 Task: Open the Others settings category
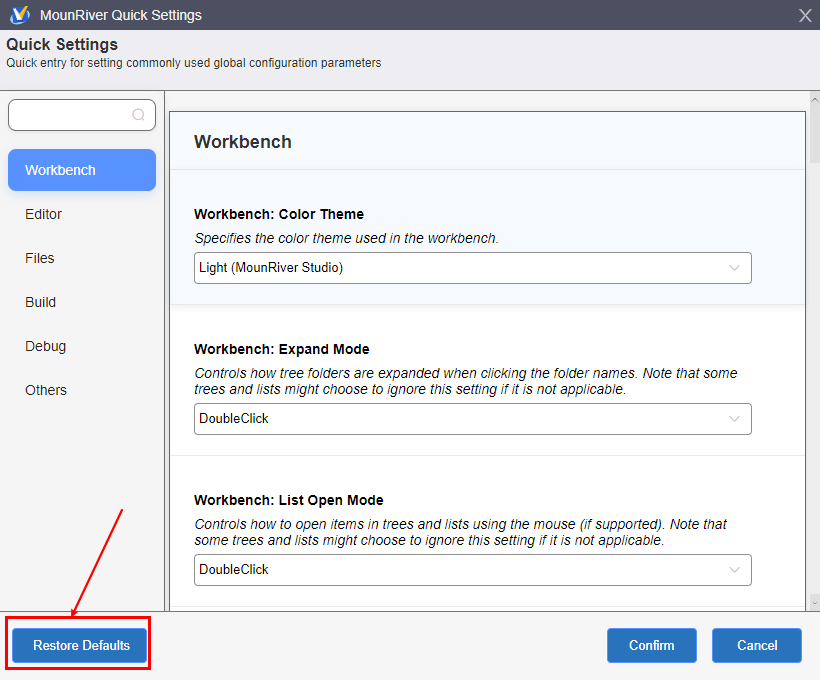[x=46, y=390]
